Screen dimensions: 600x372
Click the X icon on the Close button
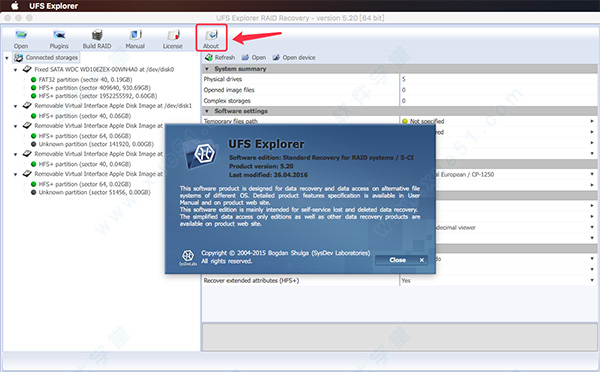click(x=422, y=260)
